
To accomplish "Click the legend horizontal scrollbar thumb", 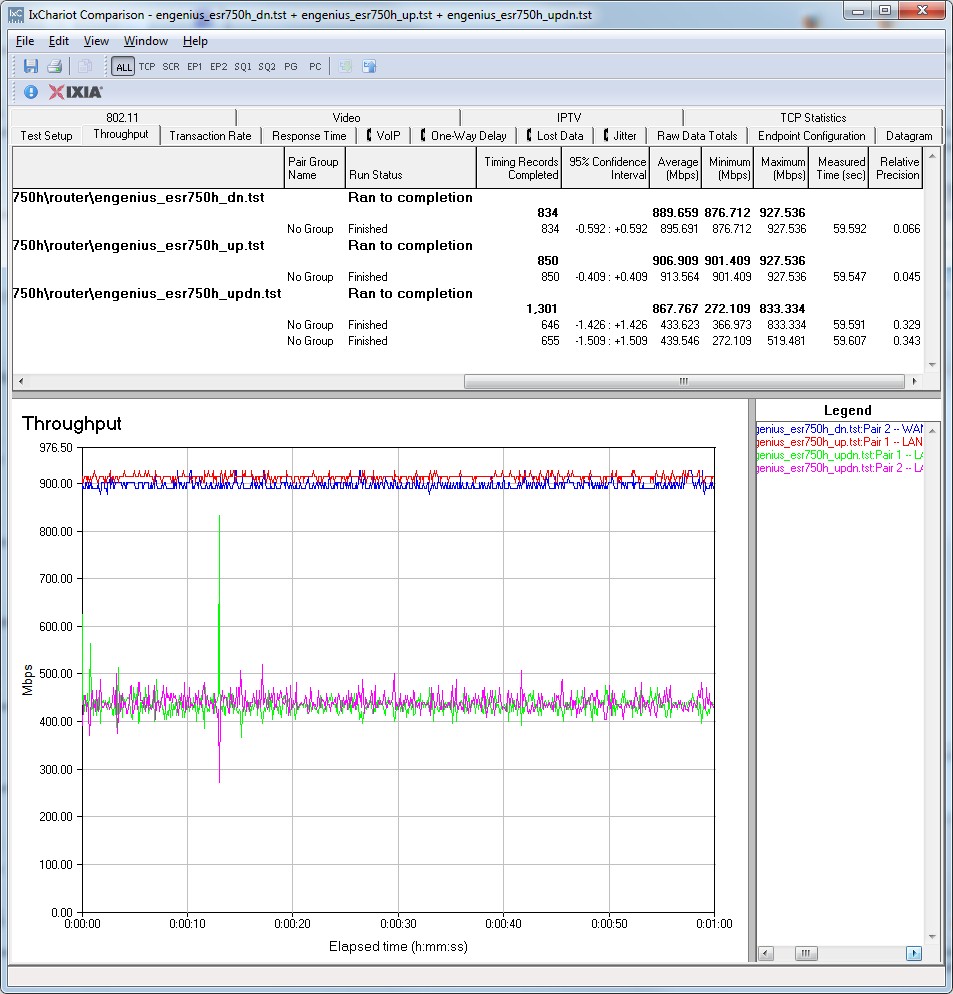I will point(806,953).
